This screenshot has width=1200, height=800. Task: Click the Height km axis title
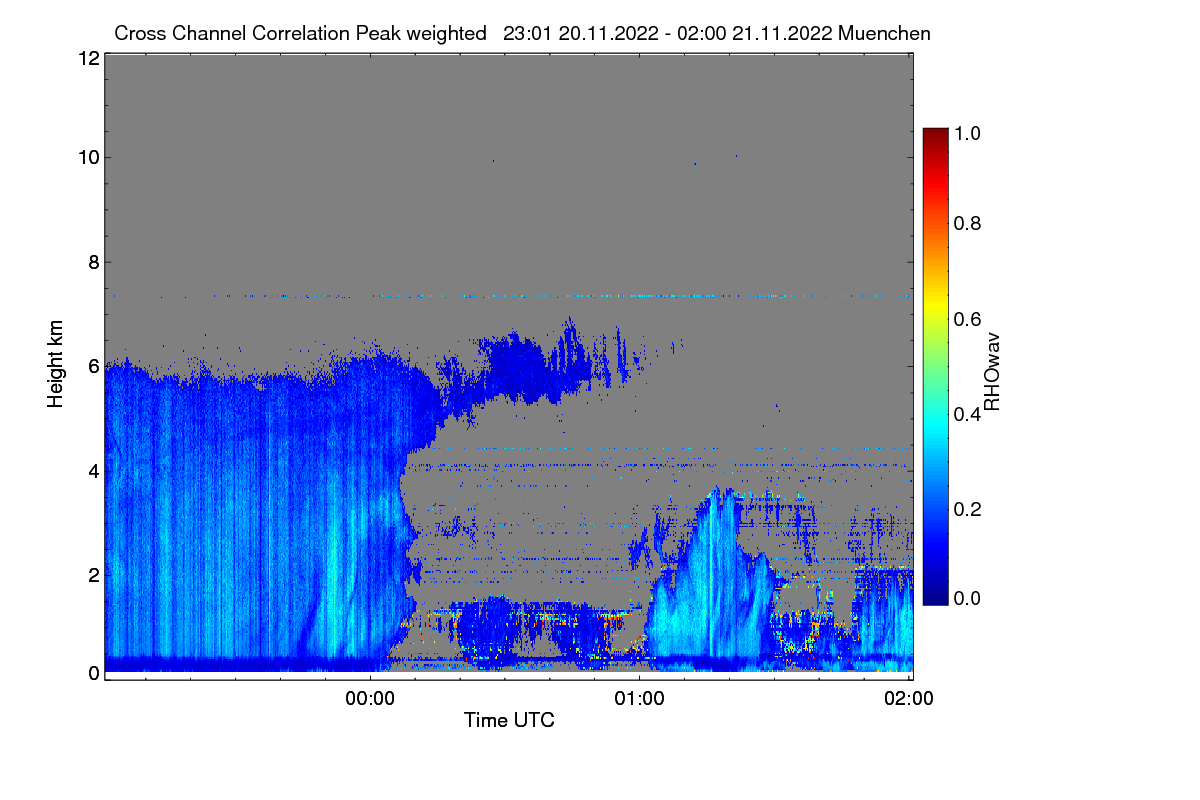point(56,361)
